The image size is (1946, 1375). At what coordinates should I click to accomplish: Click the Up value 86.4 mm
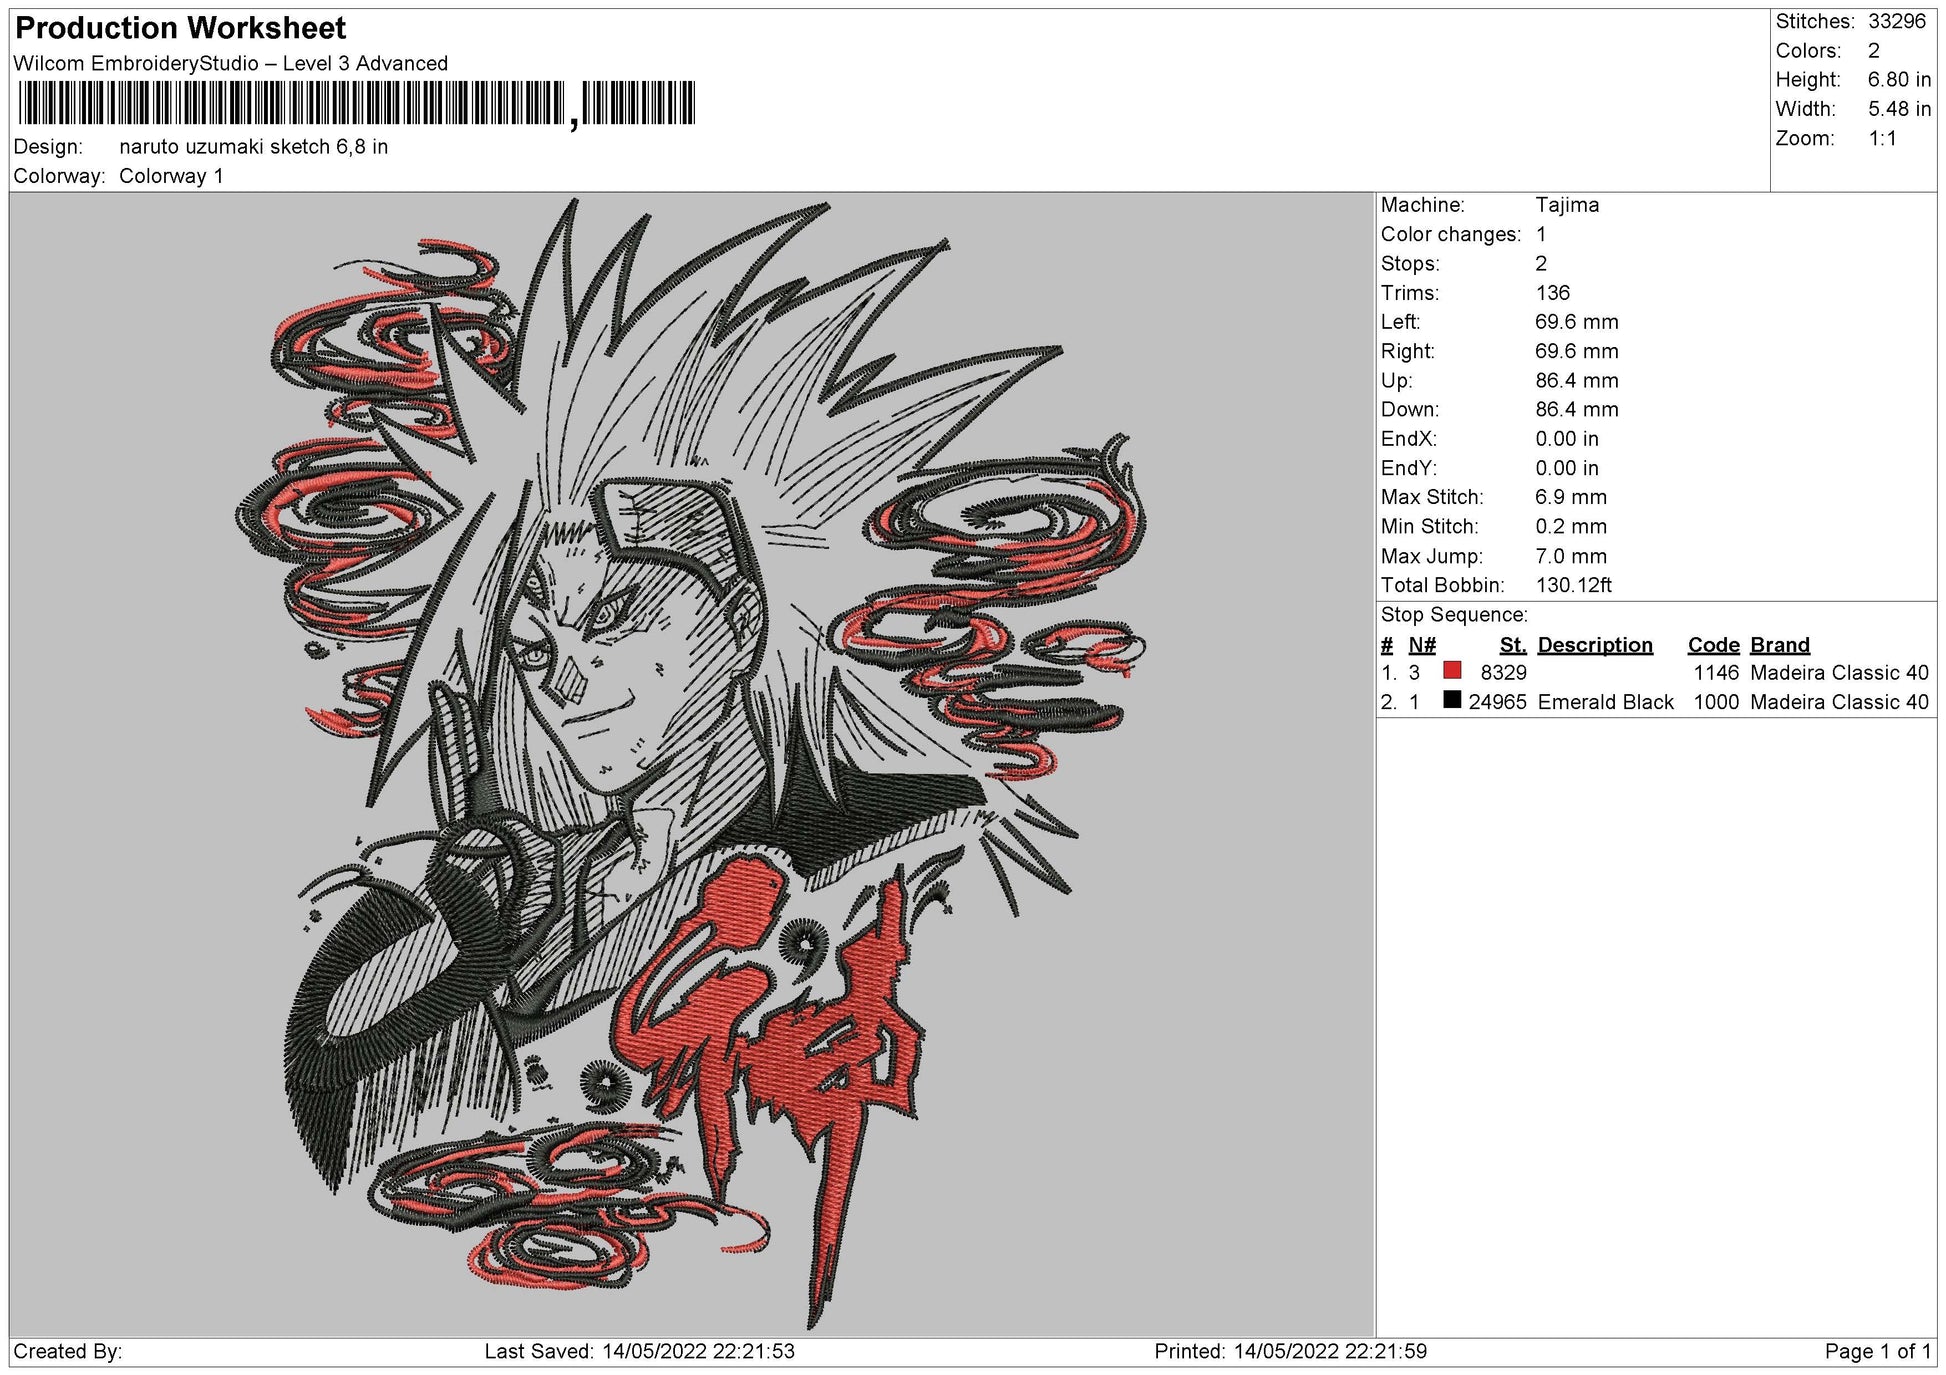click(1576, 380)
